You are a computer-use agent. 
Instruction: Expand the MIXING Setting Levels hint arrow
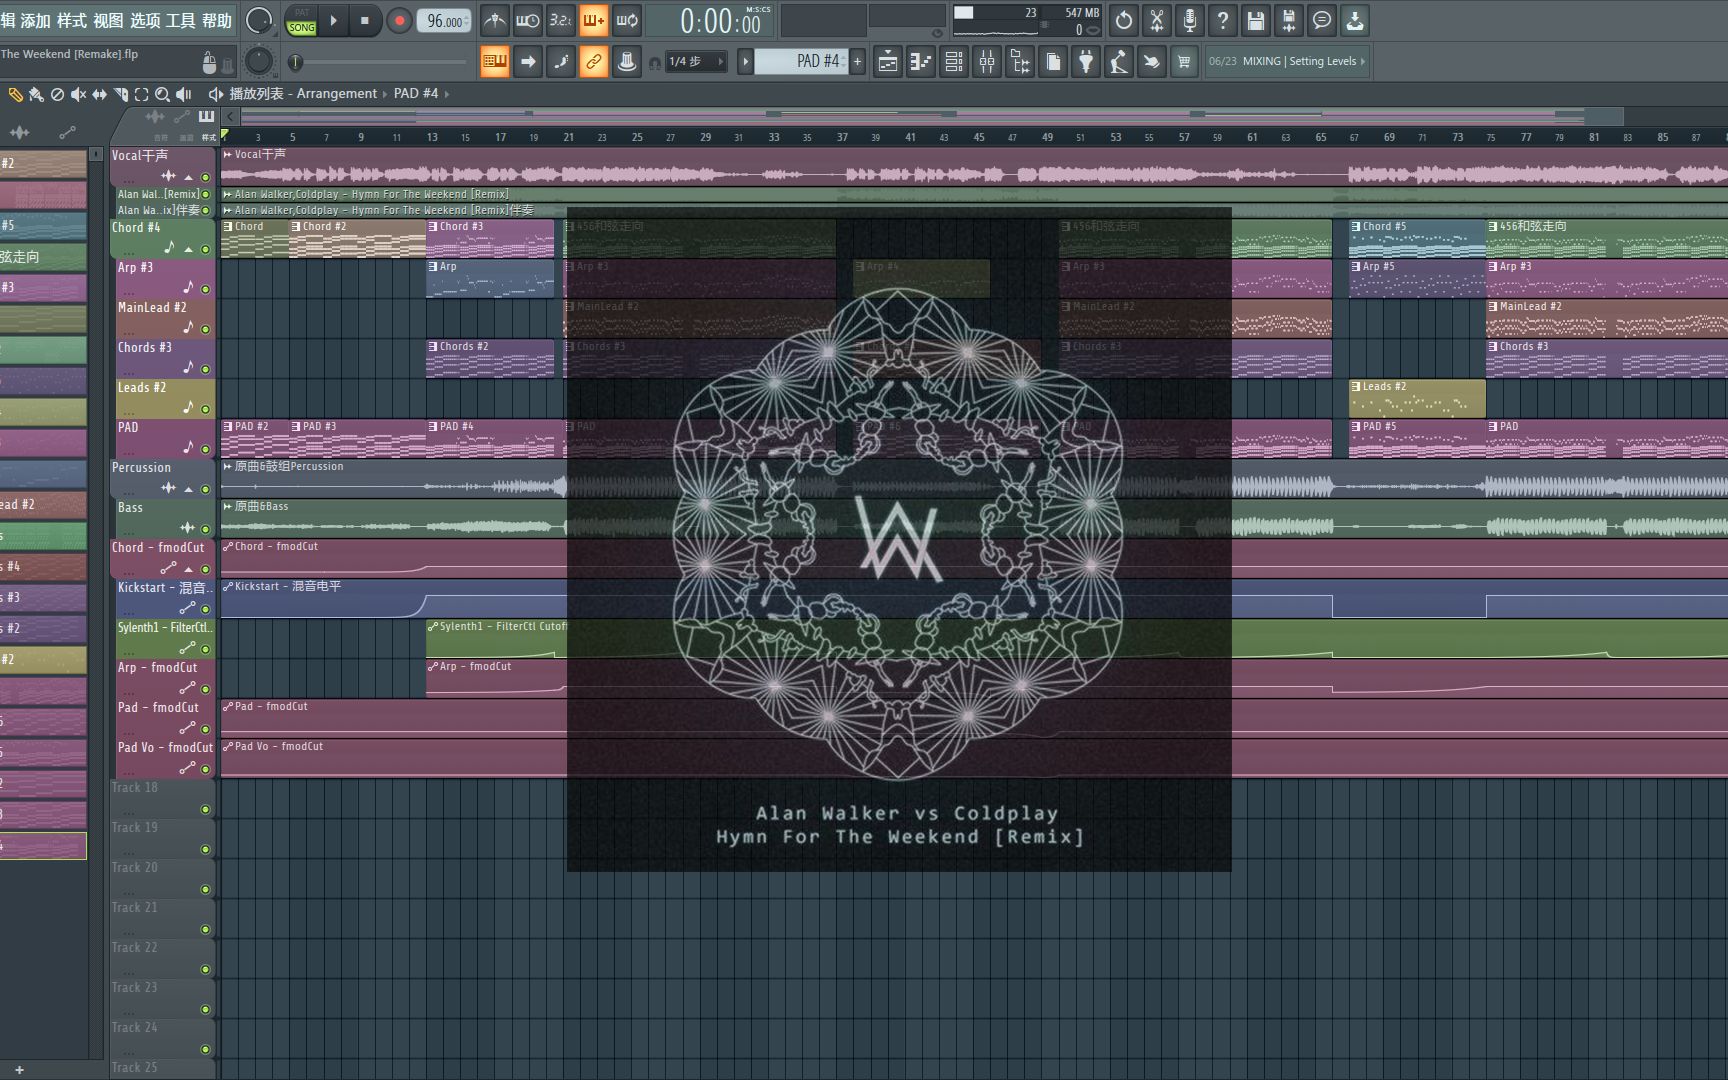(x=1362, y=61)
